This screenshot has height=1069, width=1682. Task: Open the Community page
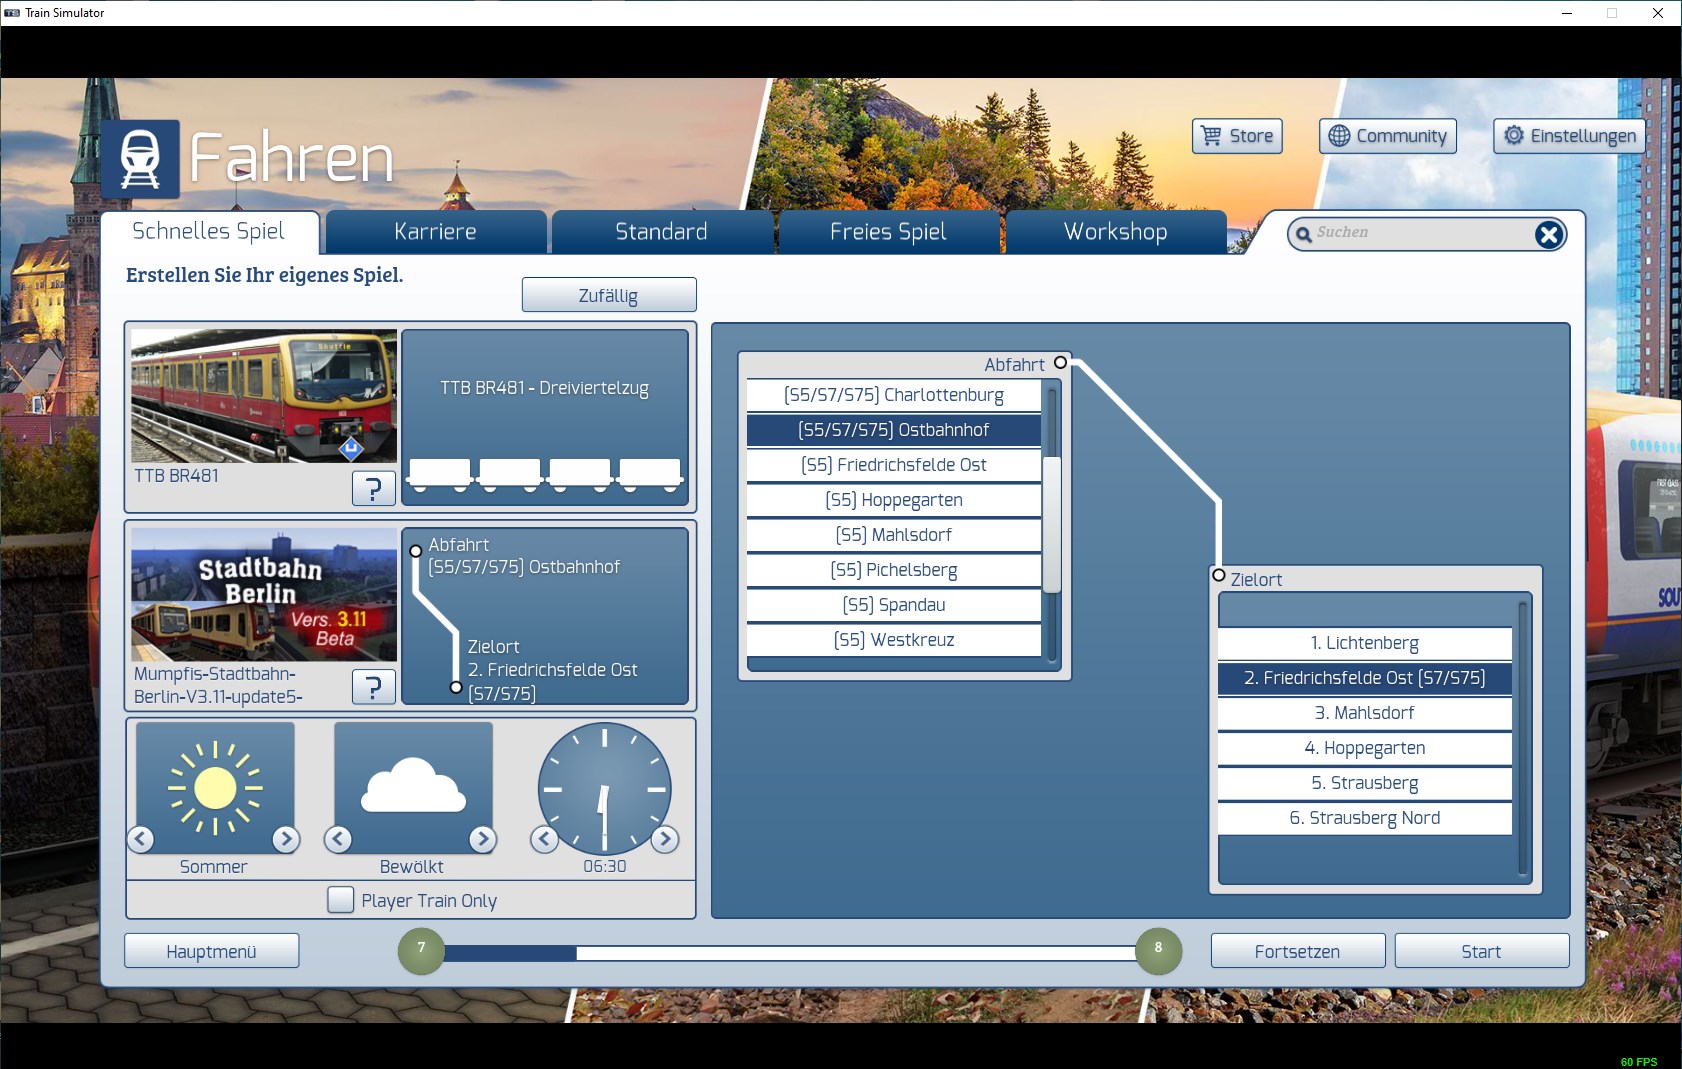point(1388,136)
